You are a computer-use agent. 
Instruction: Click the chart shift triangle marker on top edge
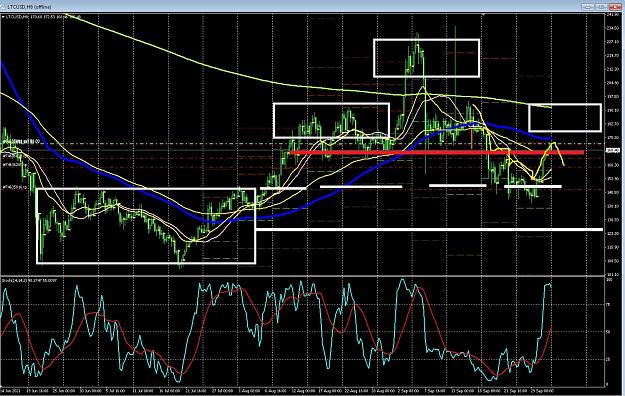pos(483,15)
